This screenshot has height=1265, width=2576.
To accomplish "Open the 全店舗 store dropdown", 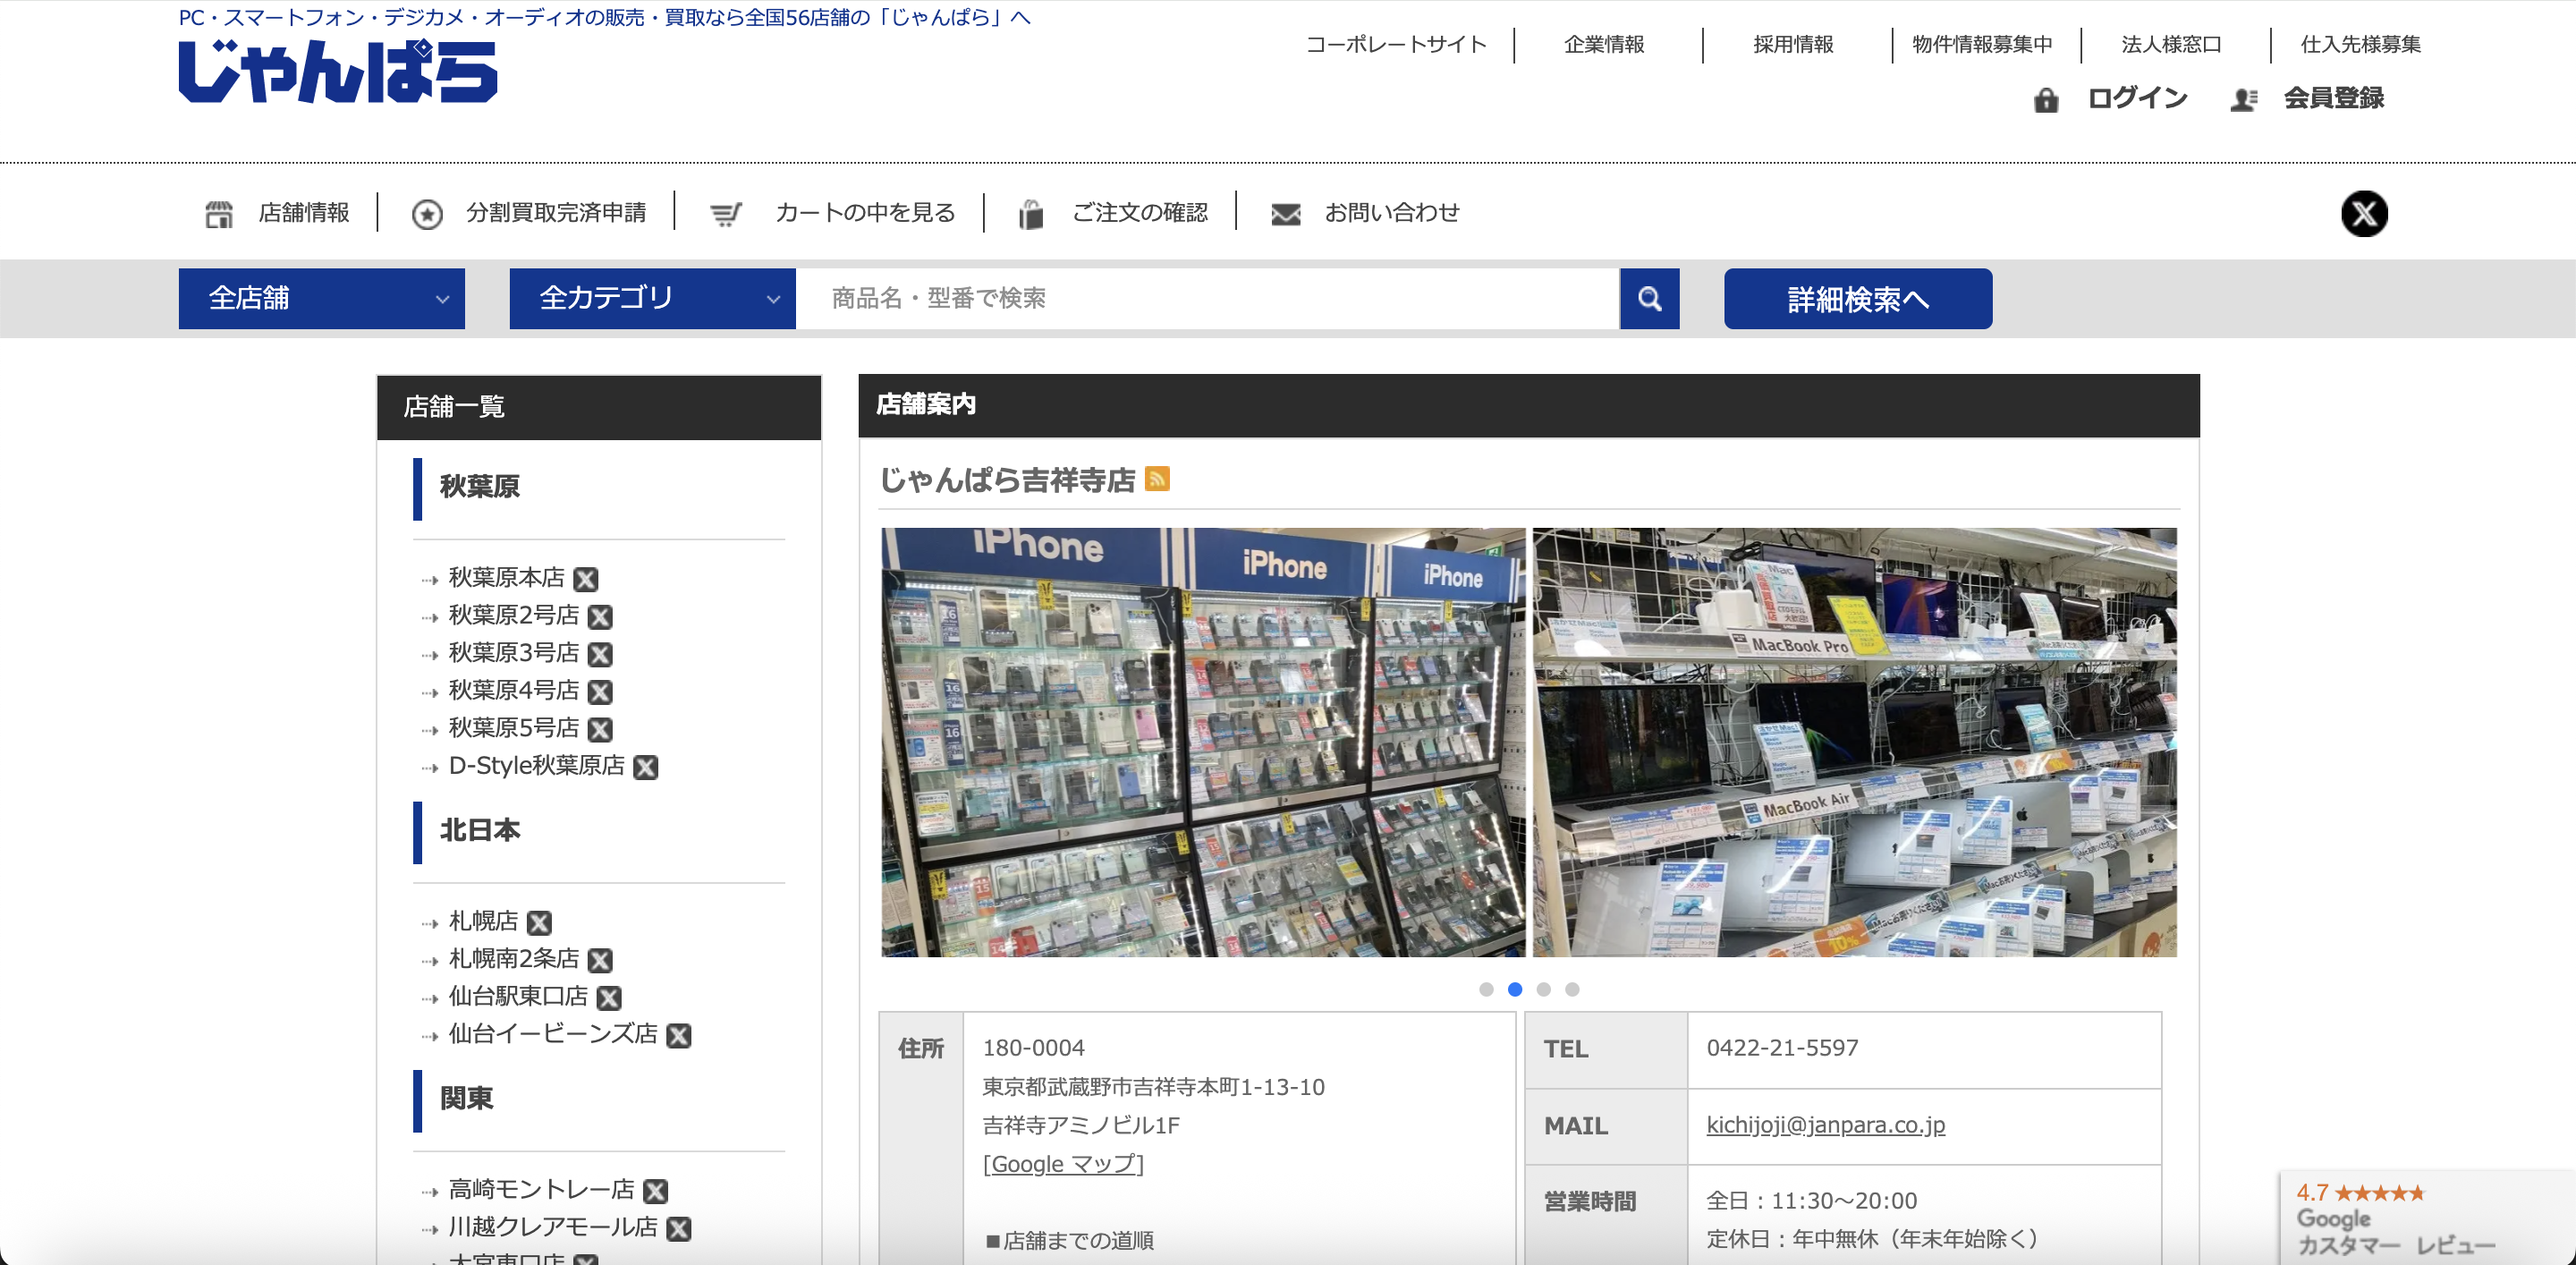I will point(321,298).
